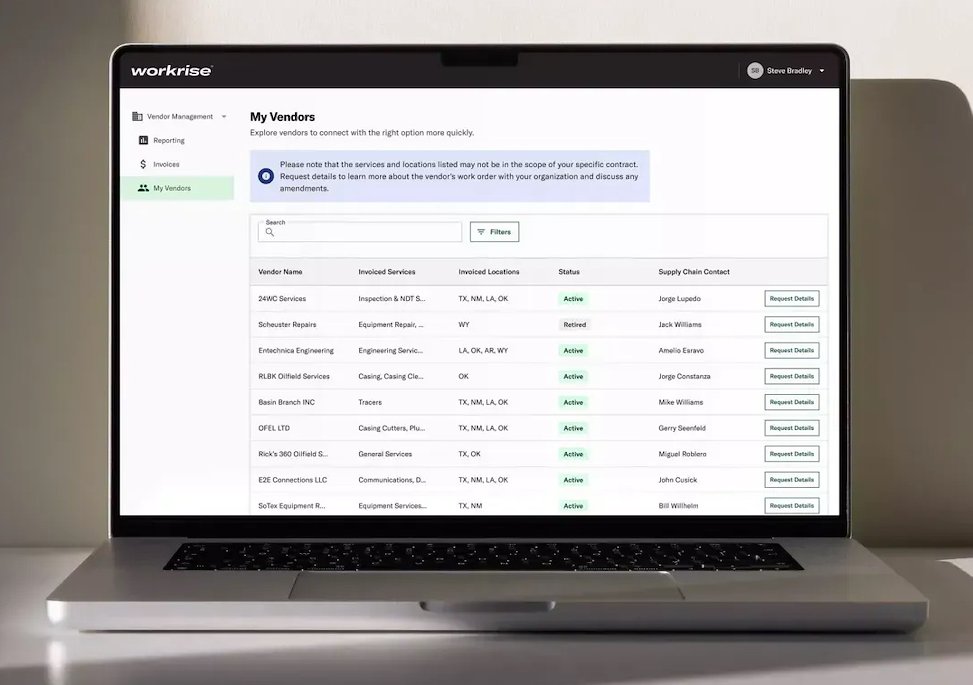973x685 pixels.
Task: Click contact Mike Williams
Action: [681, 402]
